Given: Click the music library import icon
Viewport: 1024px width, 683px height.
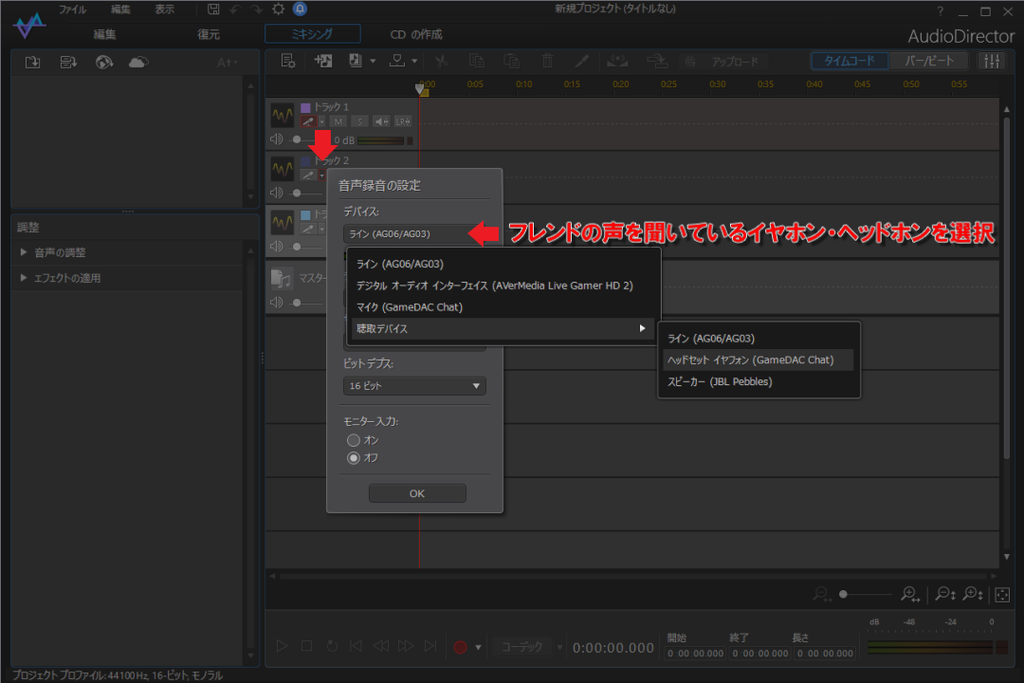Looking at the screenshot, I should pyautogui.click(x=355, y=61).
